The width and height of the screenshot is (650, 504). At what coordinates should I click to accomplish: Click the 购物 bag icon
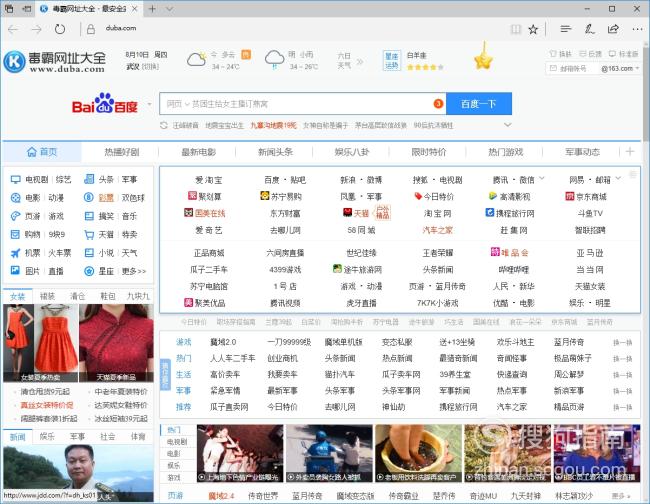coord(15,235)
